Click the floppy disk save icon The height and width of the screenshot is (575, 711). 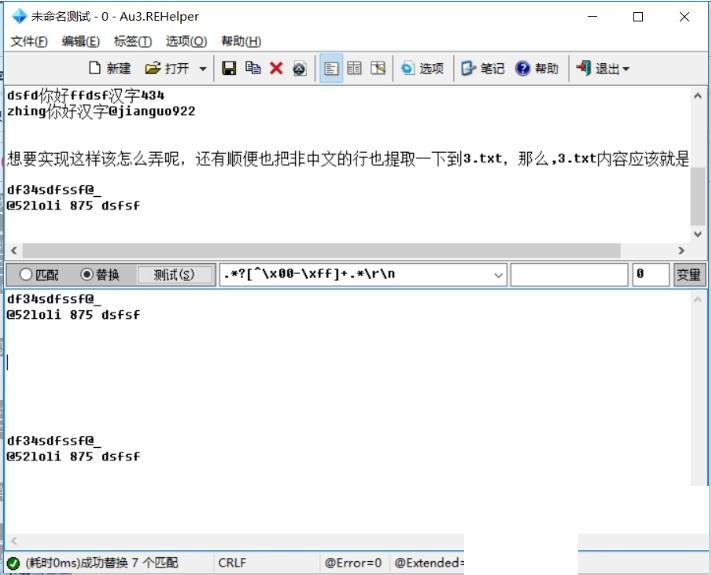point(229,68)
